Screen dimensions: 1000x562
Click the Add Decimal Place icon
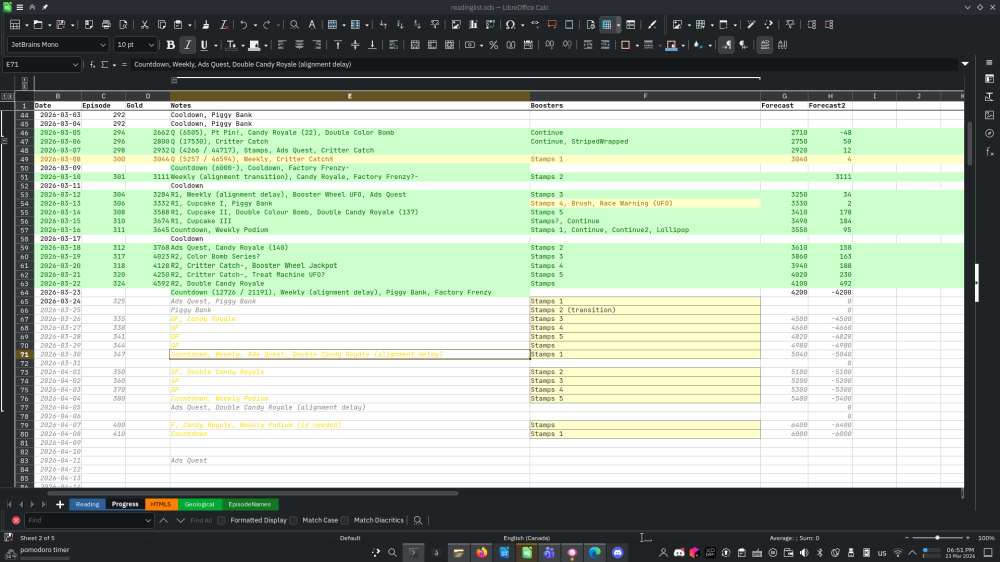550,45
